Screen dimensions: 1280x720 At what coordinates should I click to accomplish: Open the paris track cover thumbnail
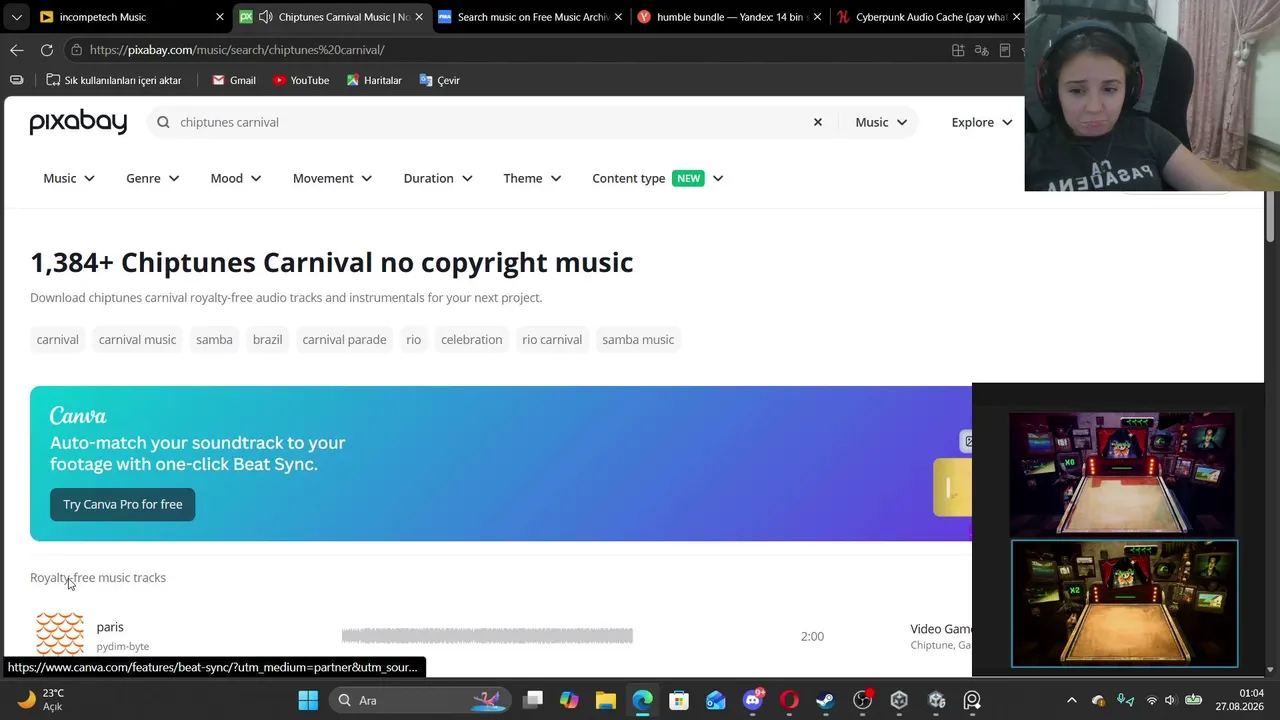tap(60, 634)
